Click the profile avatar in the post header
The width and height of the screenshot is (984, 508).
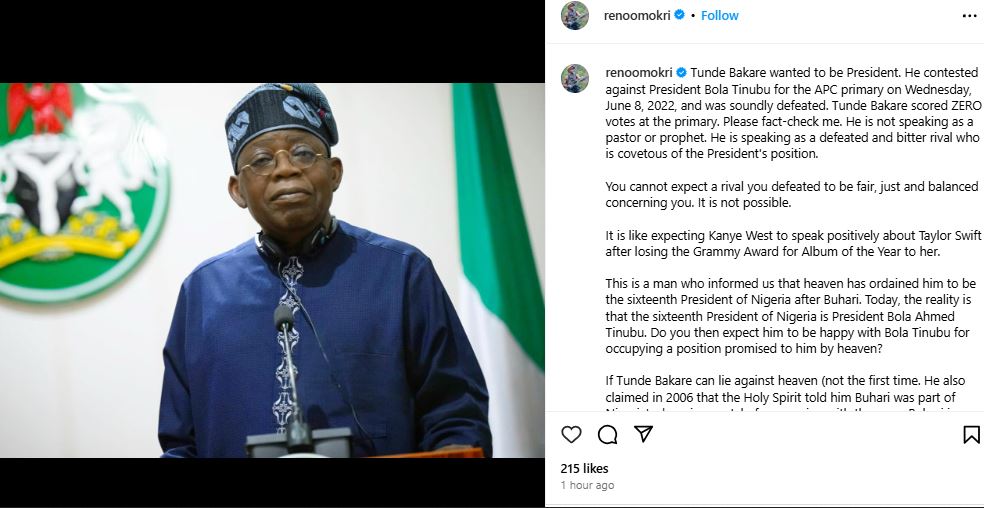pos(575,16)
